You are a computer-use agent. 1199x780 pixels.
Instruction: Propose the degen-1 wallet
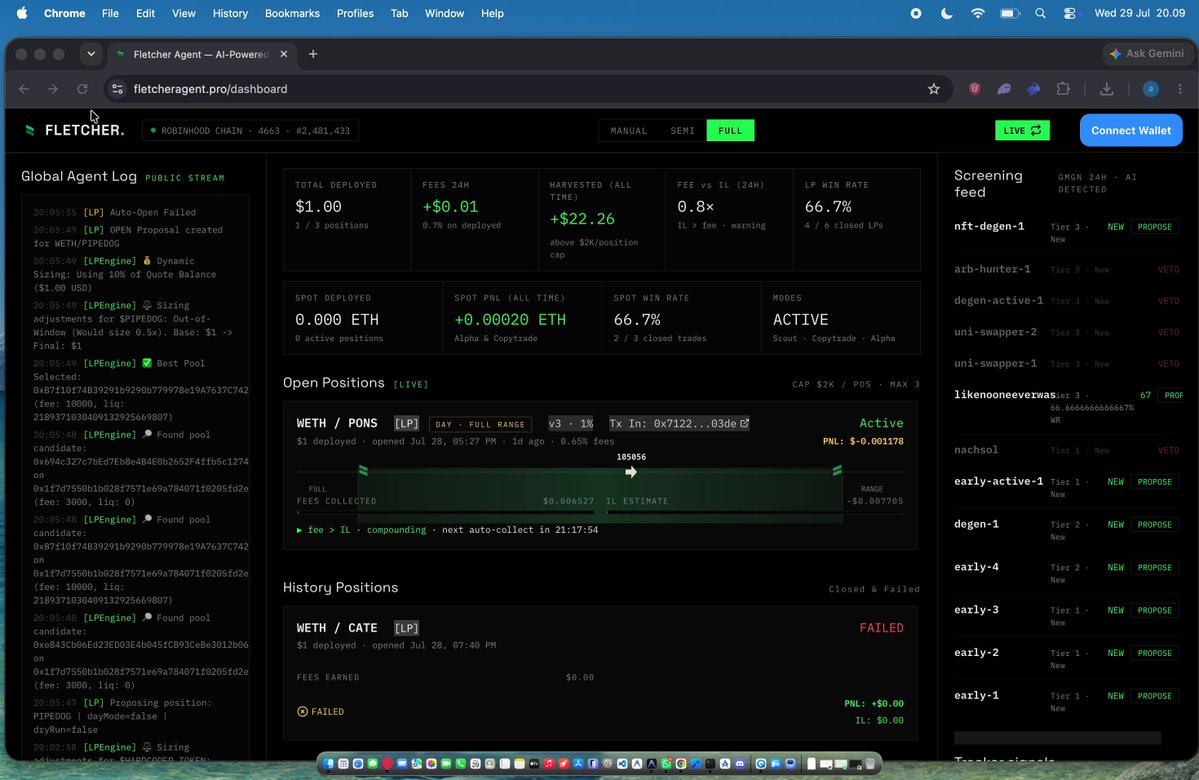coord(1155,525)
